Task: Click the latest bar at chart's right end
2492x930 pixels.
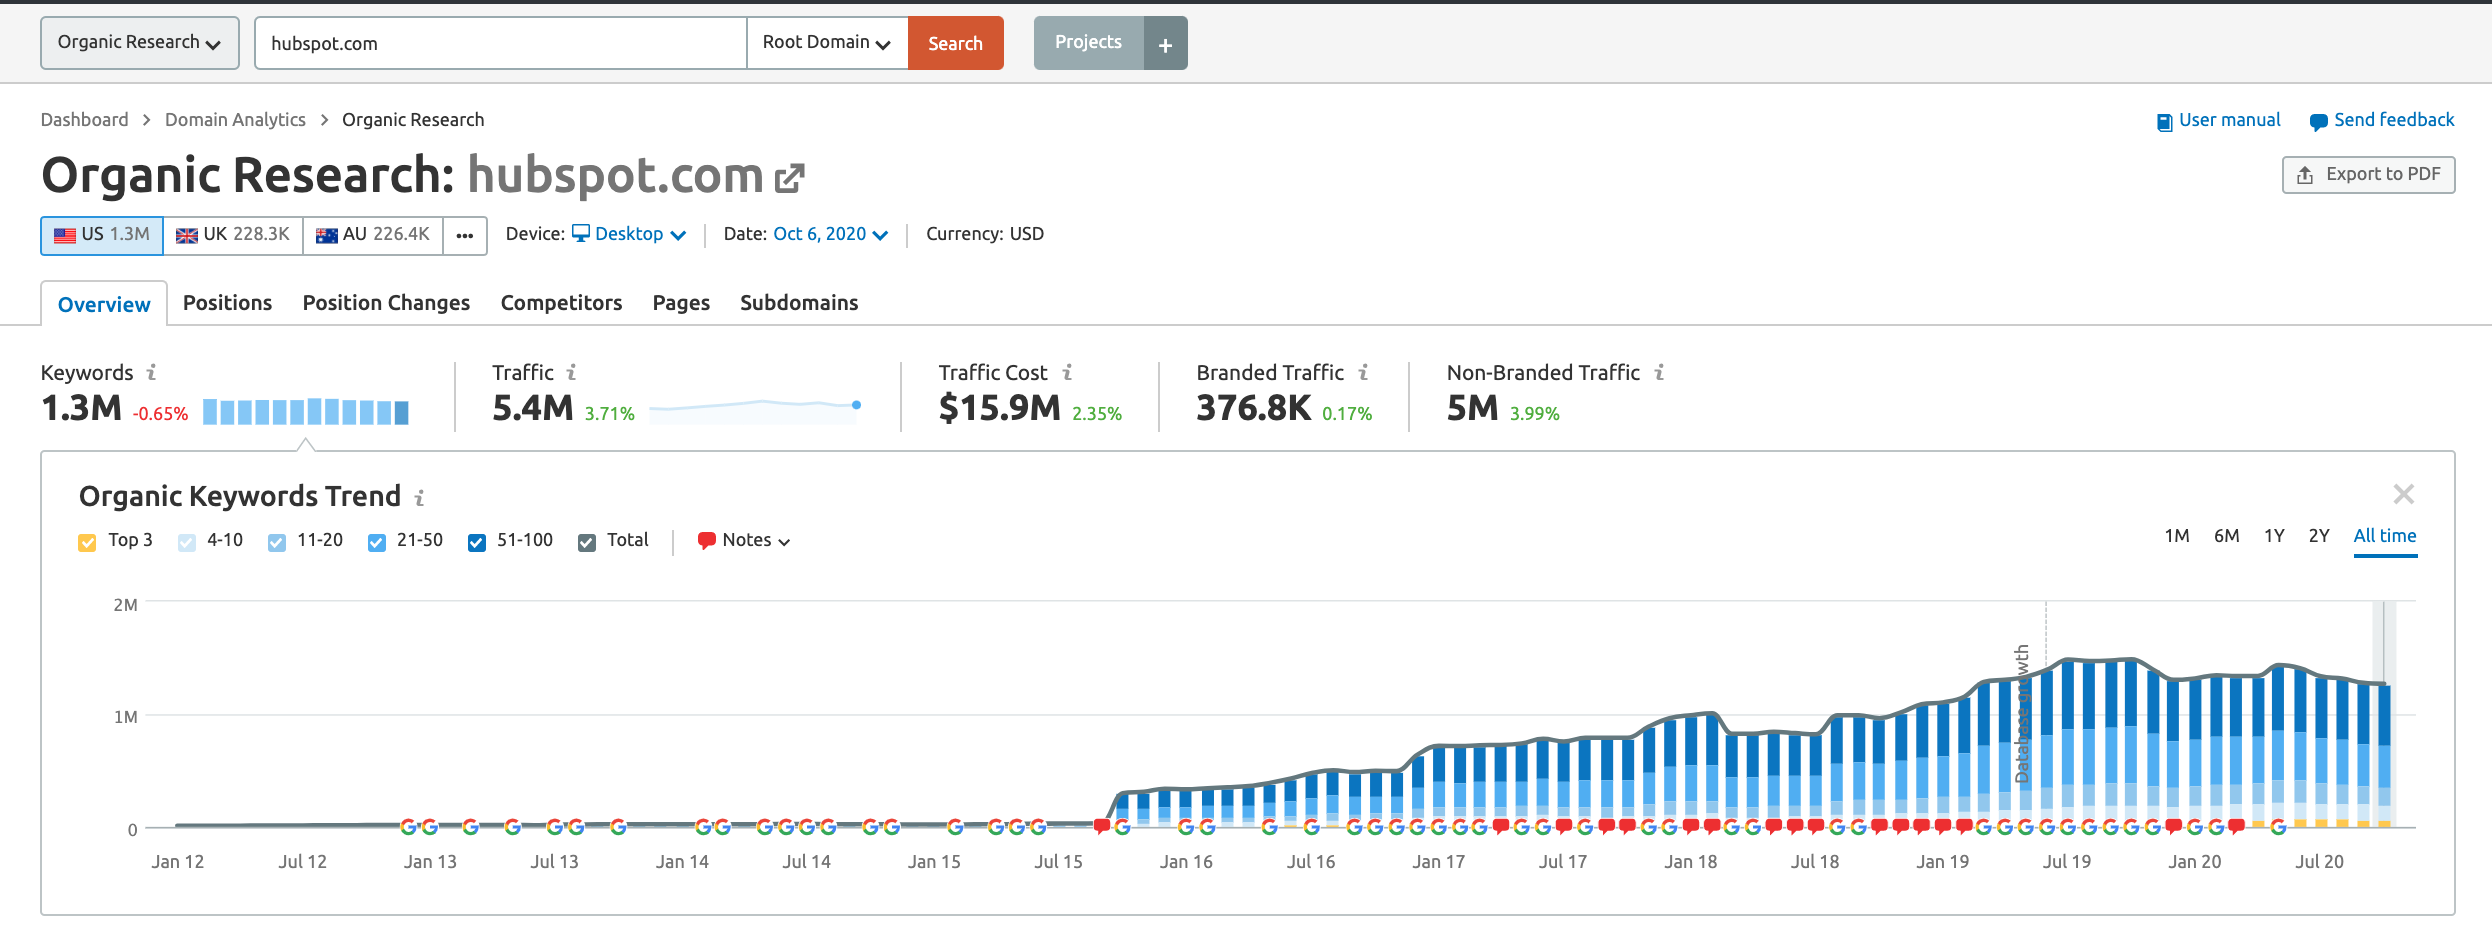Action: (x=2384, y=755)
